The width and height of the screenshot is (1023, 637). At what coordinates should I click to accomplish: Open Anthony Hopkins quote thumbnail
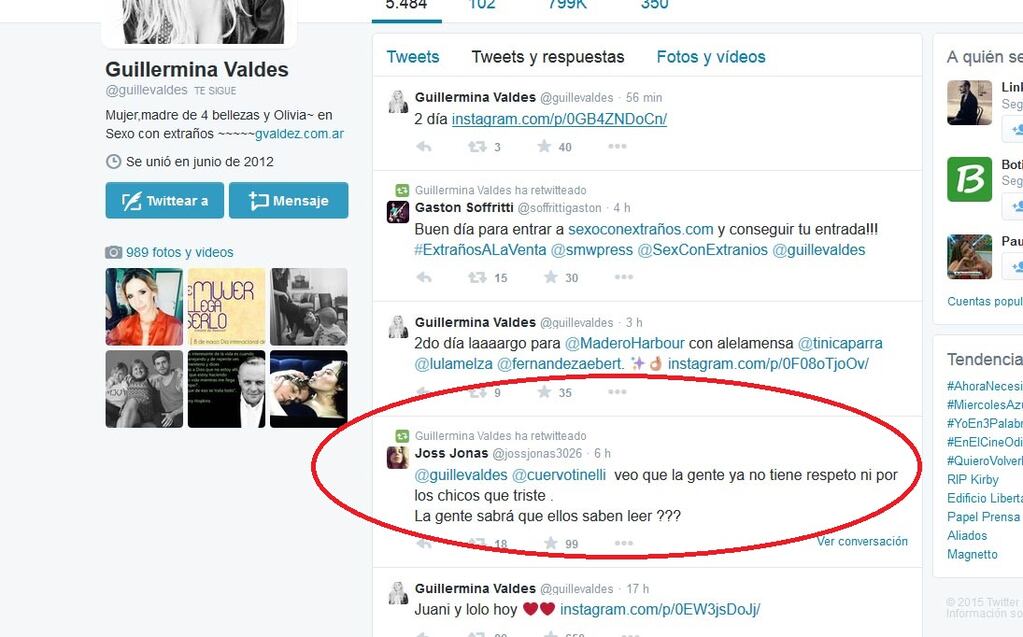(226, 389)
